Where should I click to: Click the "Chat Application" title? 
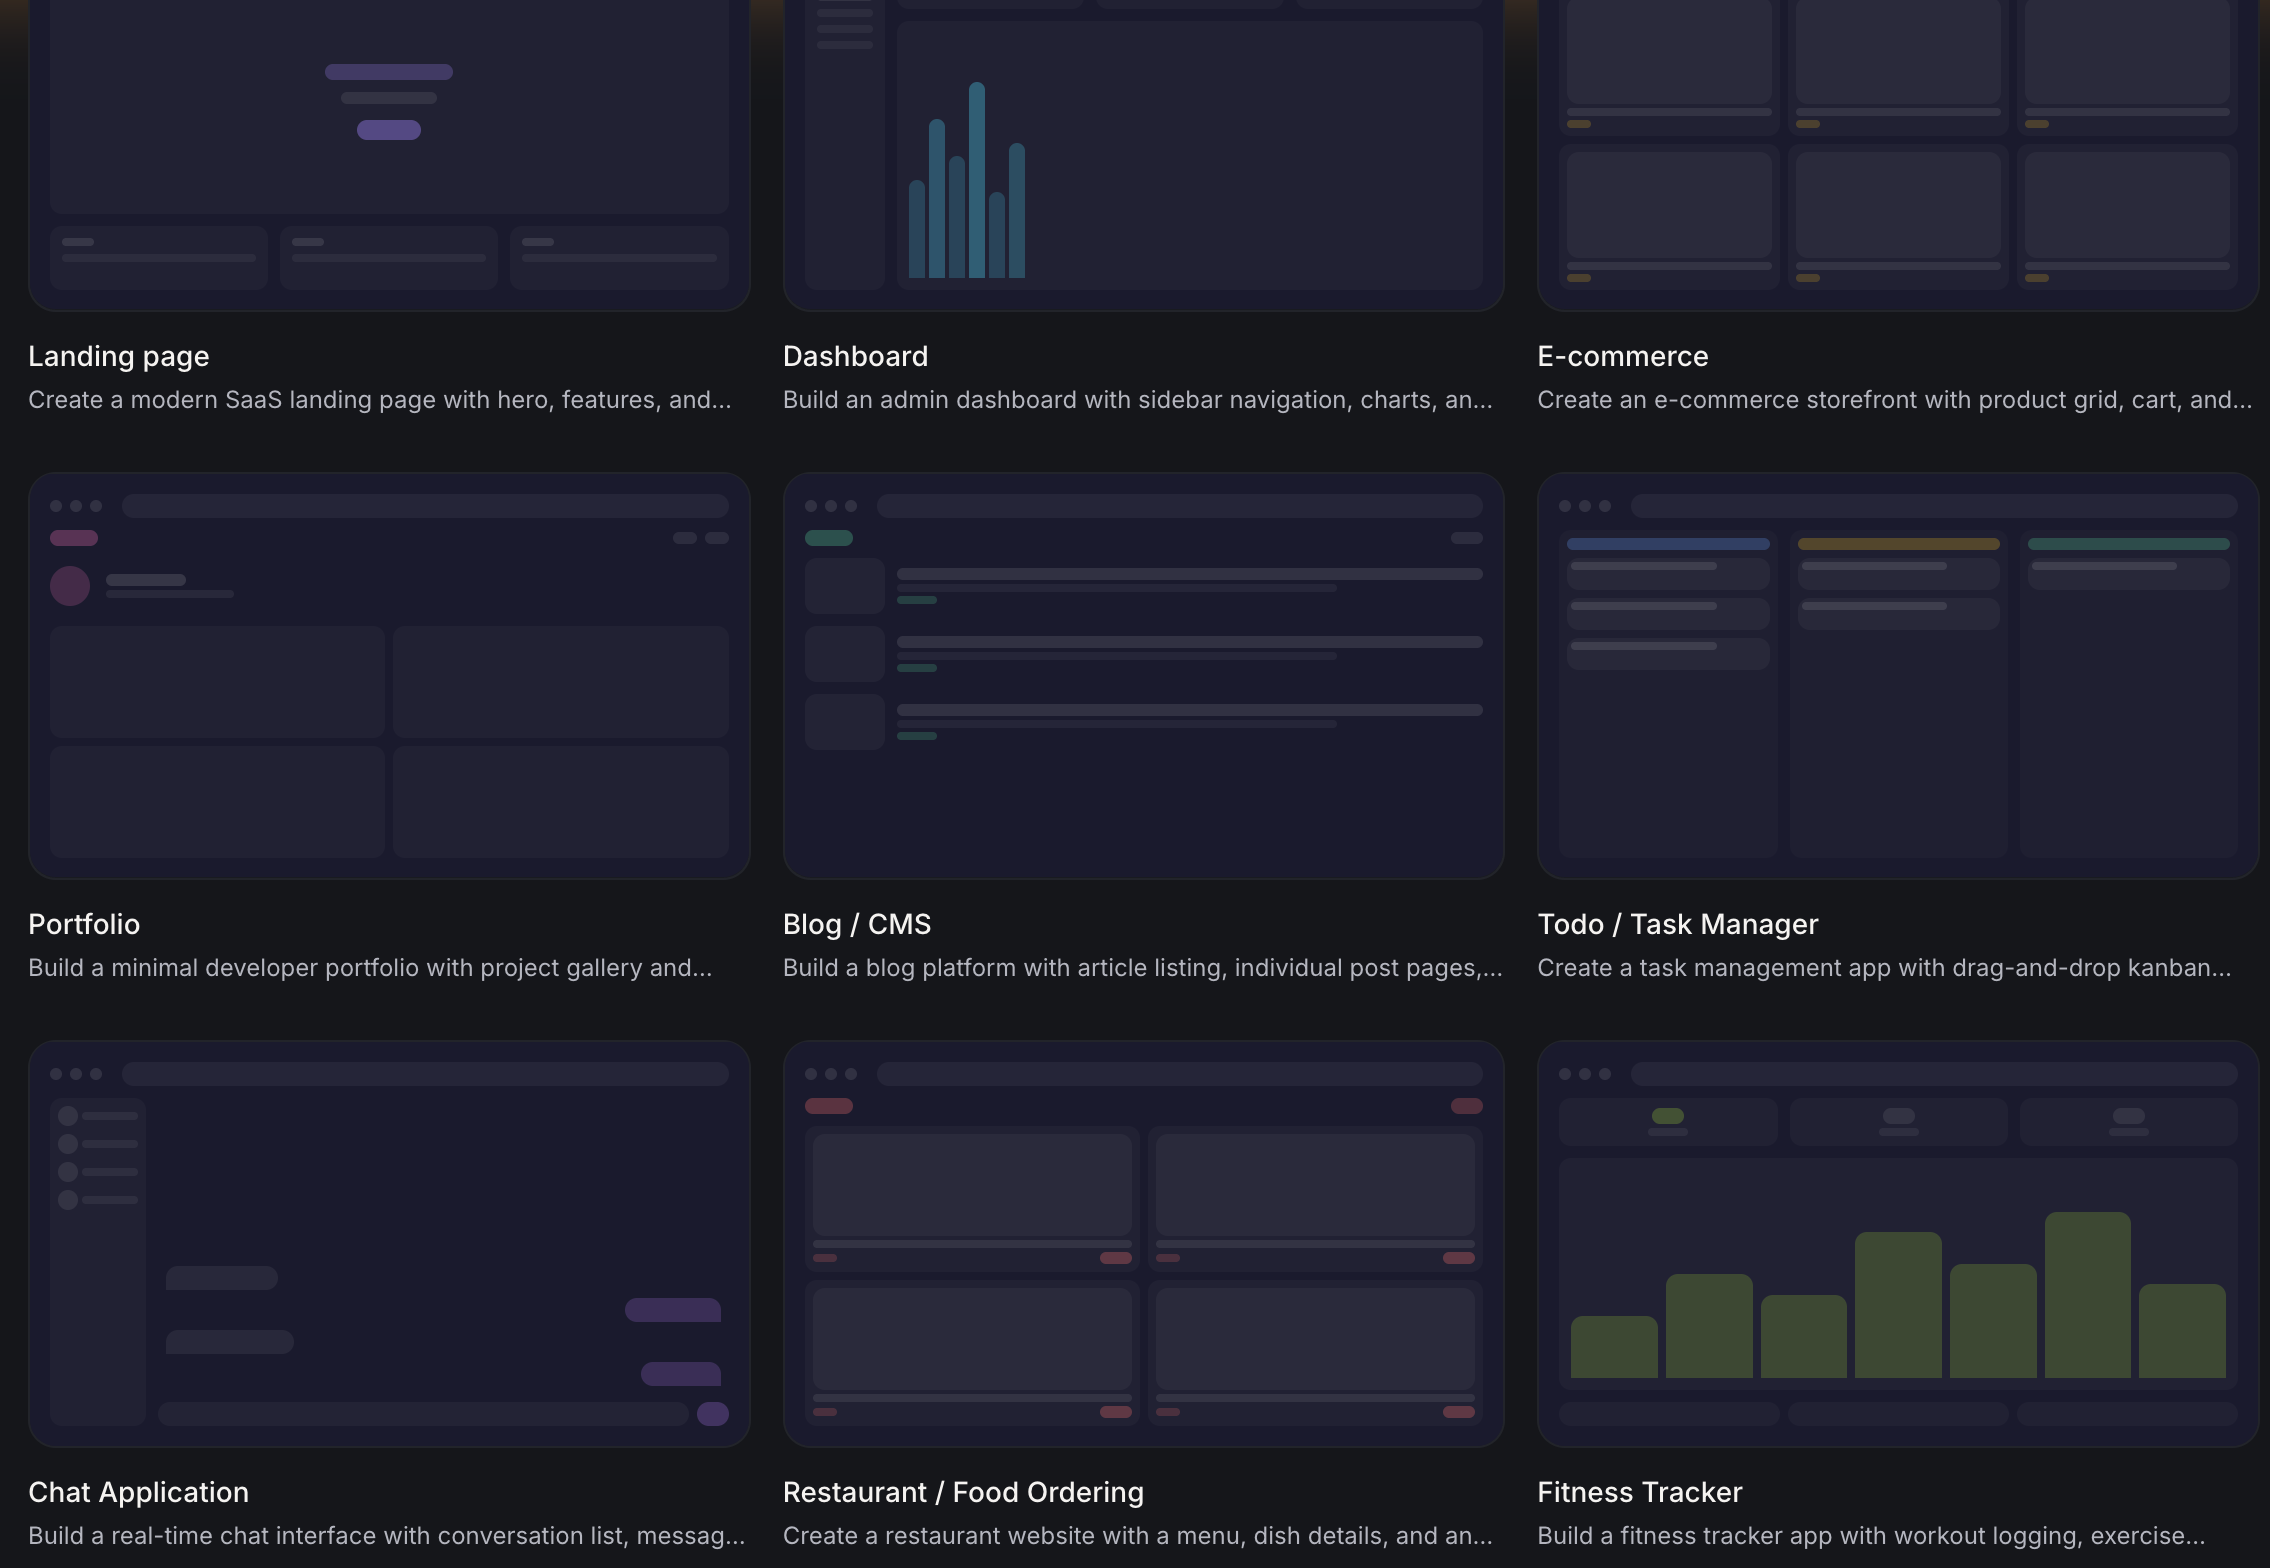[x=139, y=1493]
